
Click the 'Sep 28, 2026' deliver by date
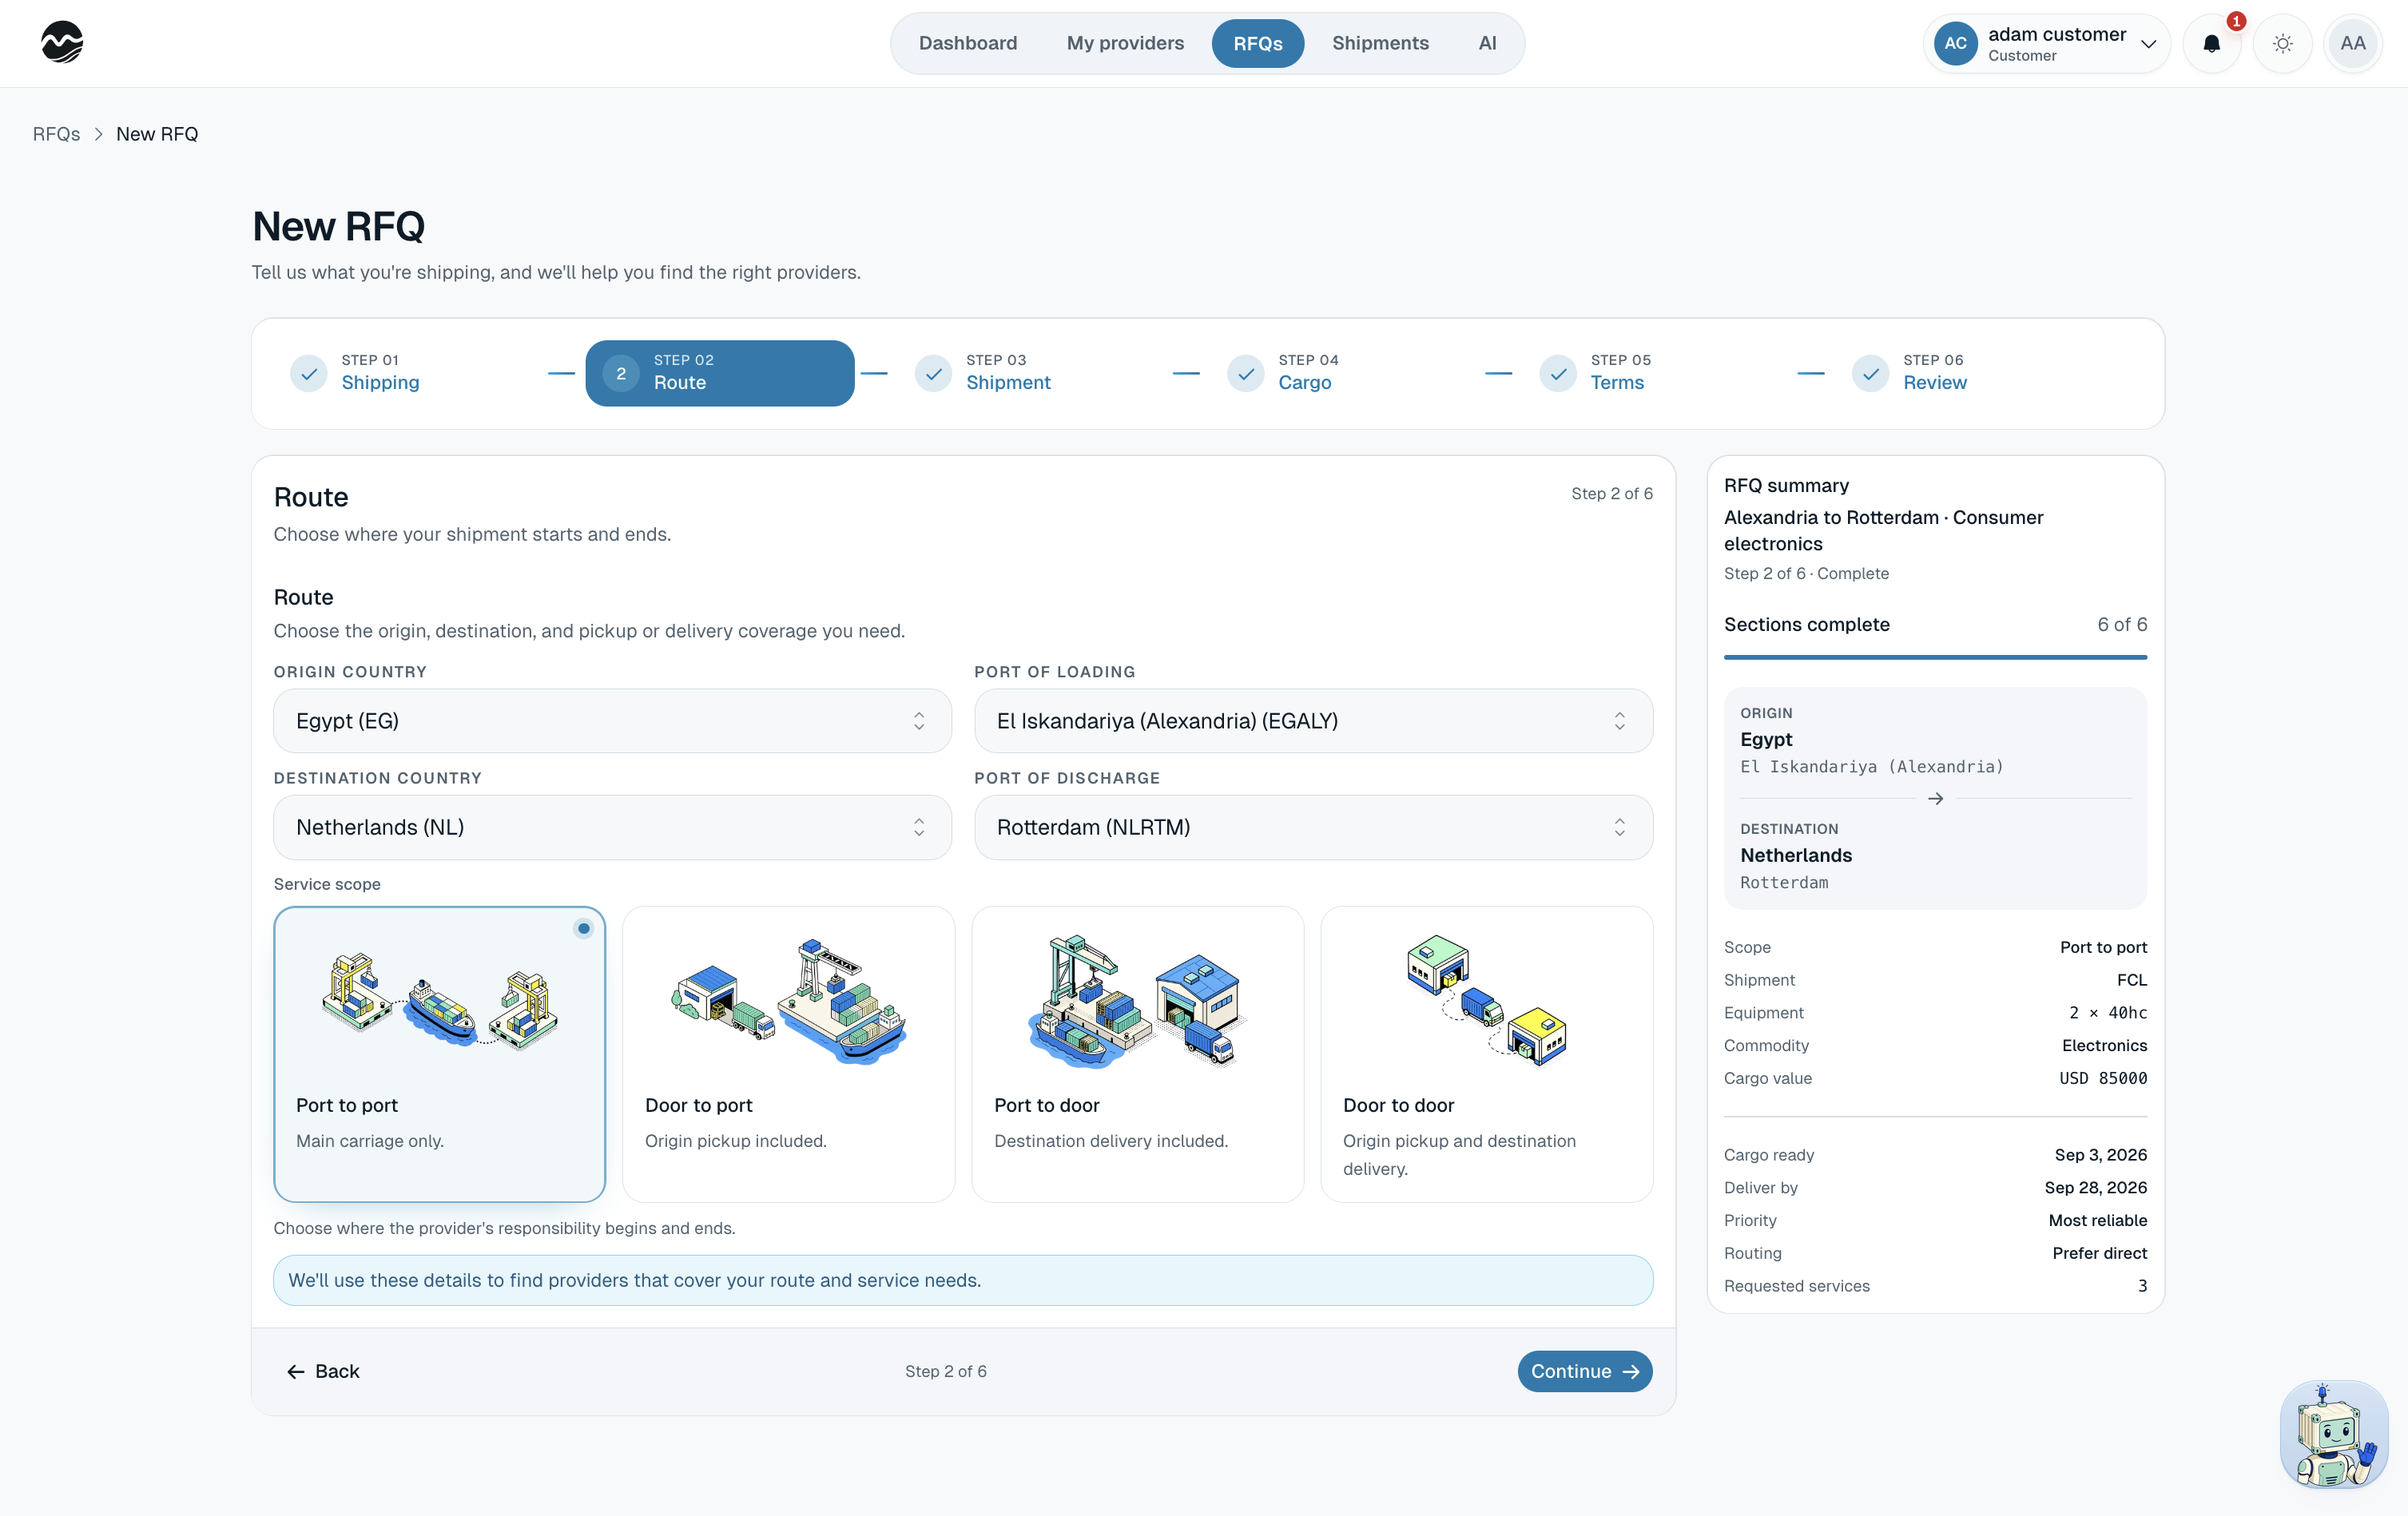pos(2096,1187)
